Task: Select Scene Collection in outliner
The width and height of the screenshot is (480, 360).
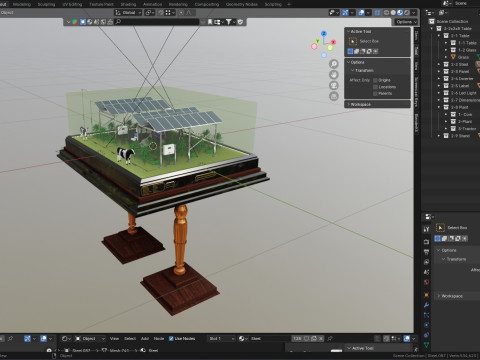Action: (x=452, y=21)
